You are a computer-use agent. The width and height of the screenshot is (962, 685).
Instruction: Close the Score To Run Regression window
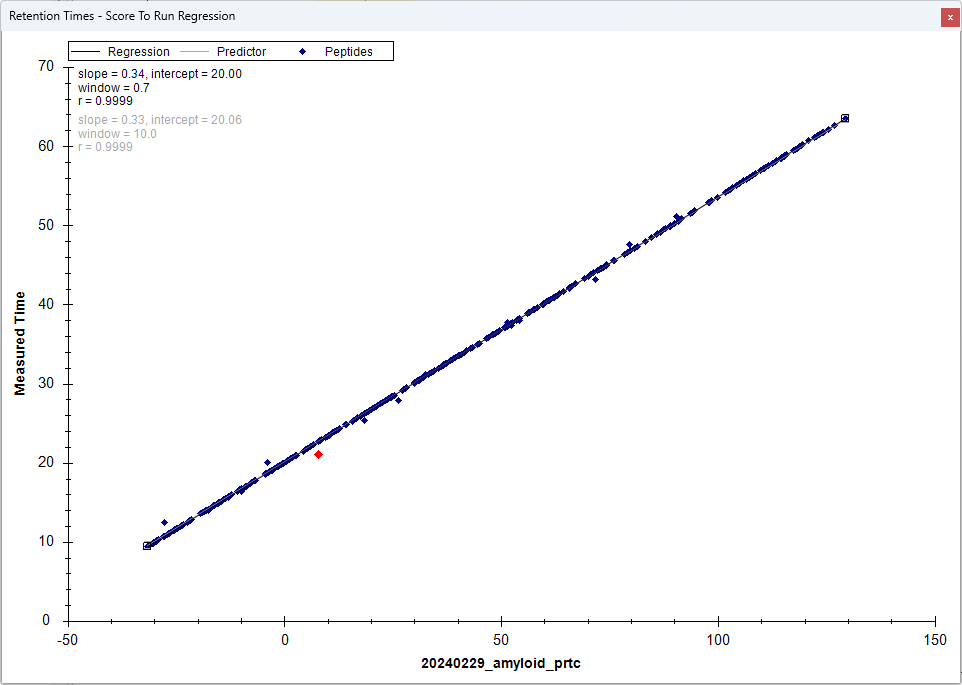coord(949,17)
